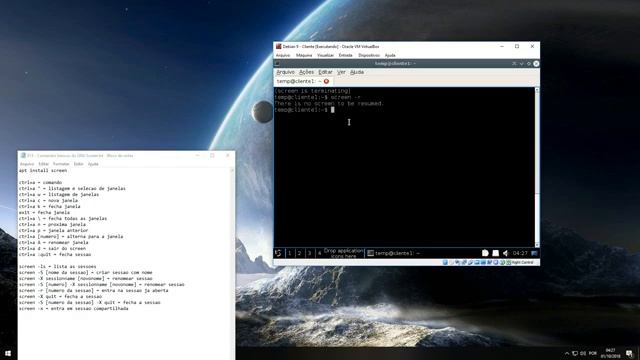Click the volume speaker icon in VM panel
The width and height of the screenshot is (640, 360).
point(506,253)
